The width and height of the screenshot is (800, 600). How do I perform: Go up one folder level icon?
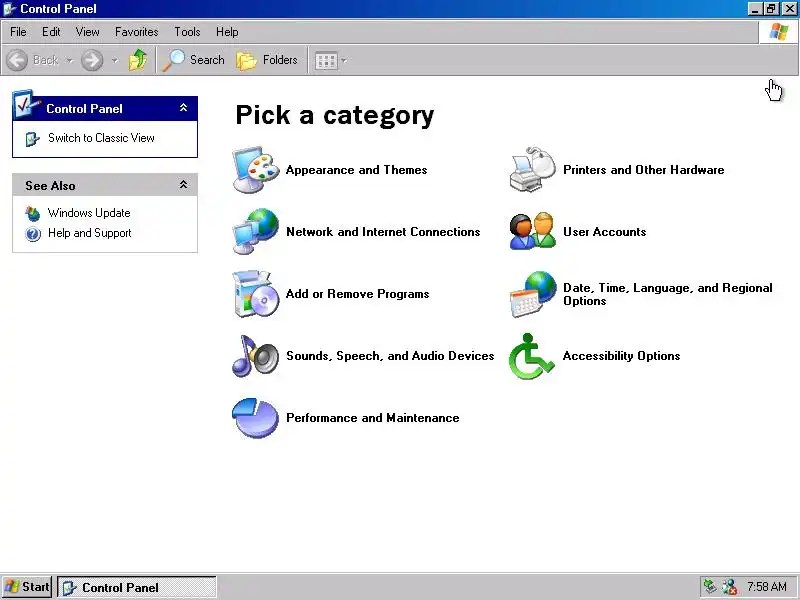[137, 60]
